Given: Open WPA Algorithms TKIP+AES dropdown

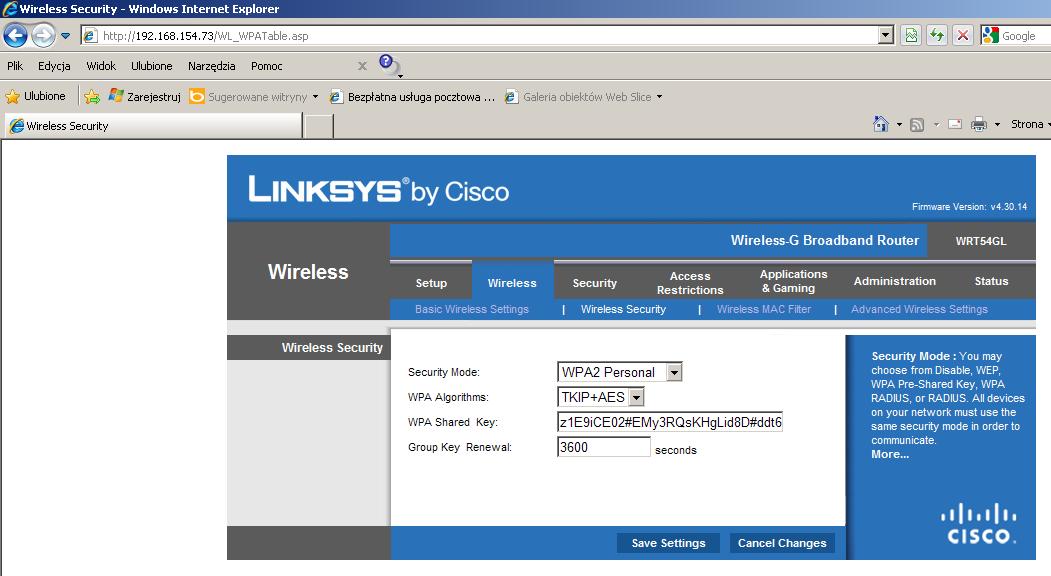Looking at the screenshot, I should 601,397.
